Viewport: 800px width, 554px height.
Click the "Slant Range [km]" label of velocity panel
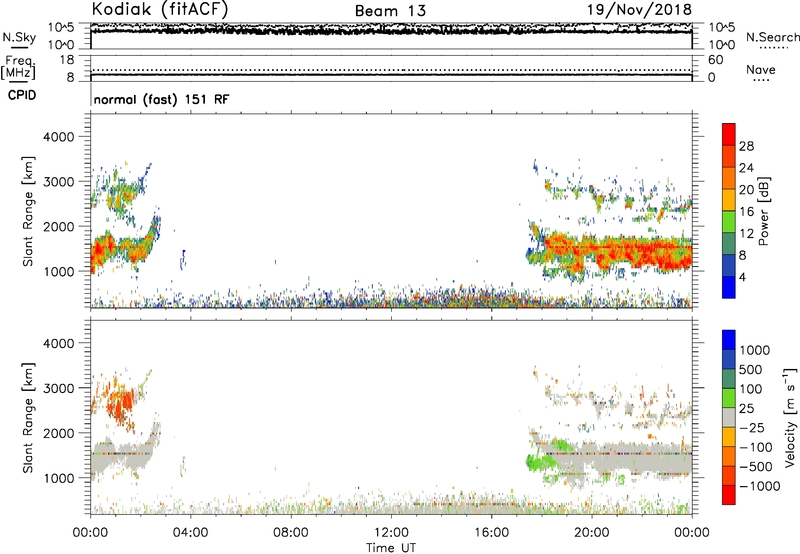click(28, 417)
